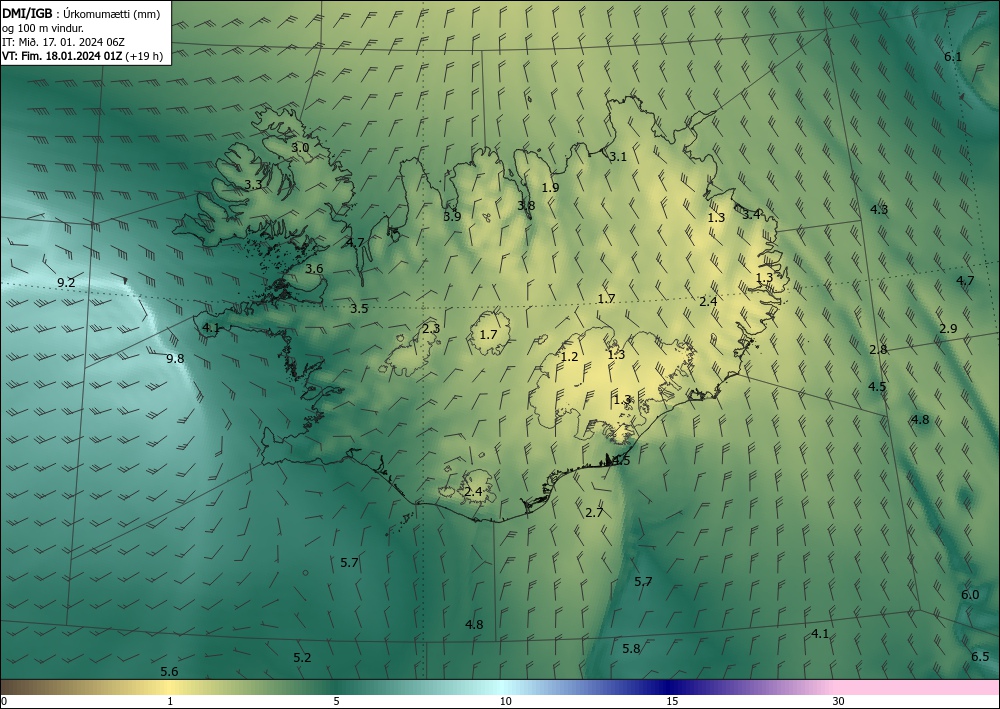
Task: Click the 3.8 value on the map
Action: (526, 205)
